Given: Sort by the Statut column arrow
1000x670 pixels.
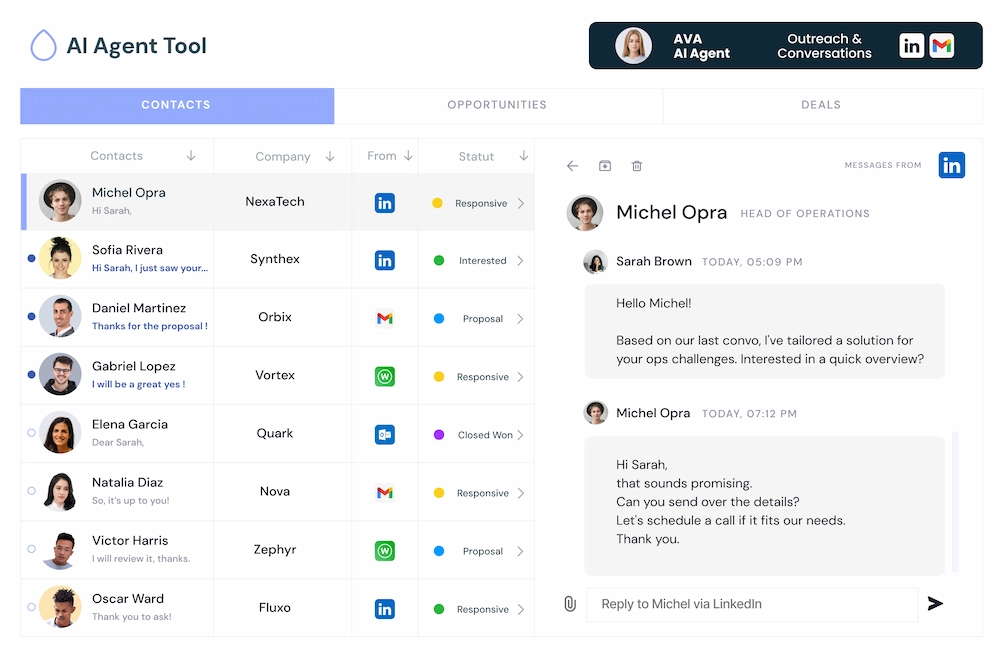Looking at the screenshot, I should (x=523, y=156).
